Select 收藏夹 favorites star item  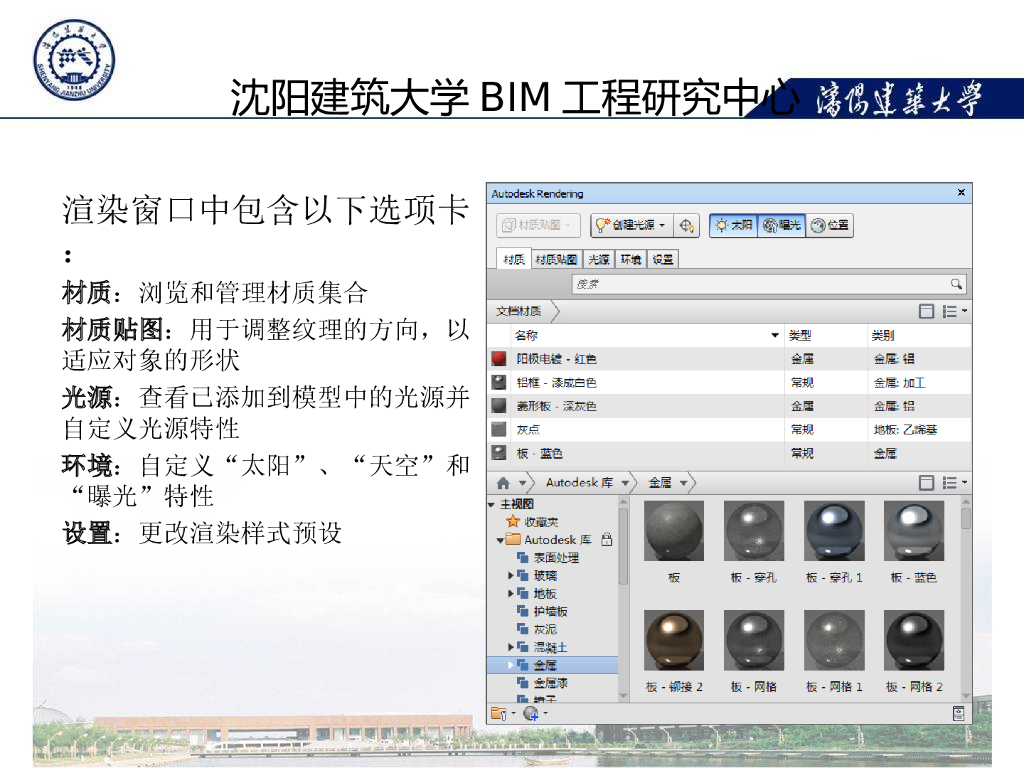[x=532, y=522]
